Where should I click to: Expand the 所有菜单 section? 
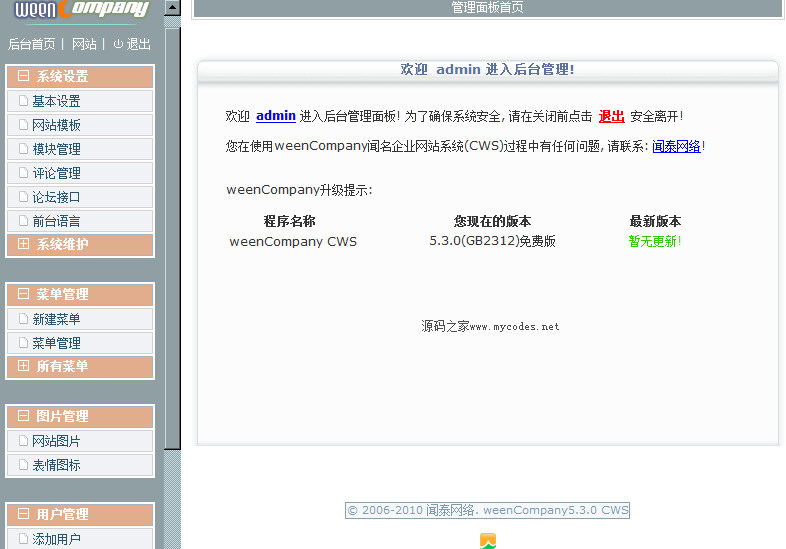[23, 365]
